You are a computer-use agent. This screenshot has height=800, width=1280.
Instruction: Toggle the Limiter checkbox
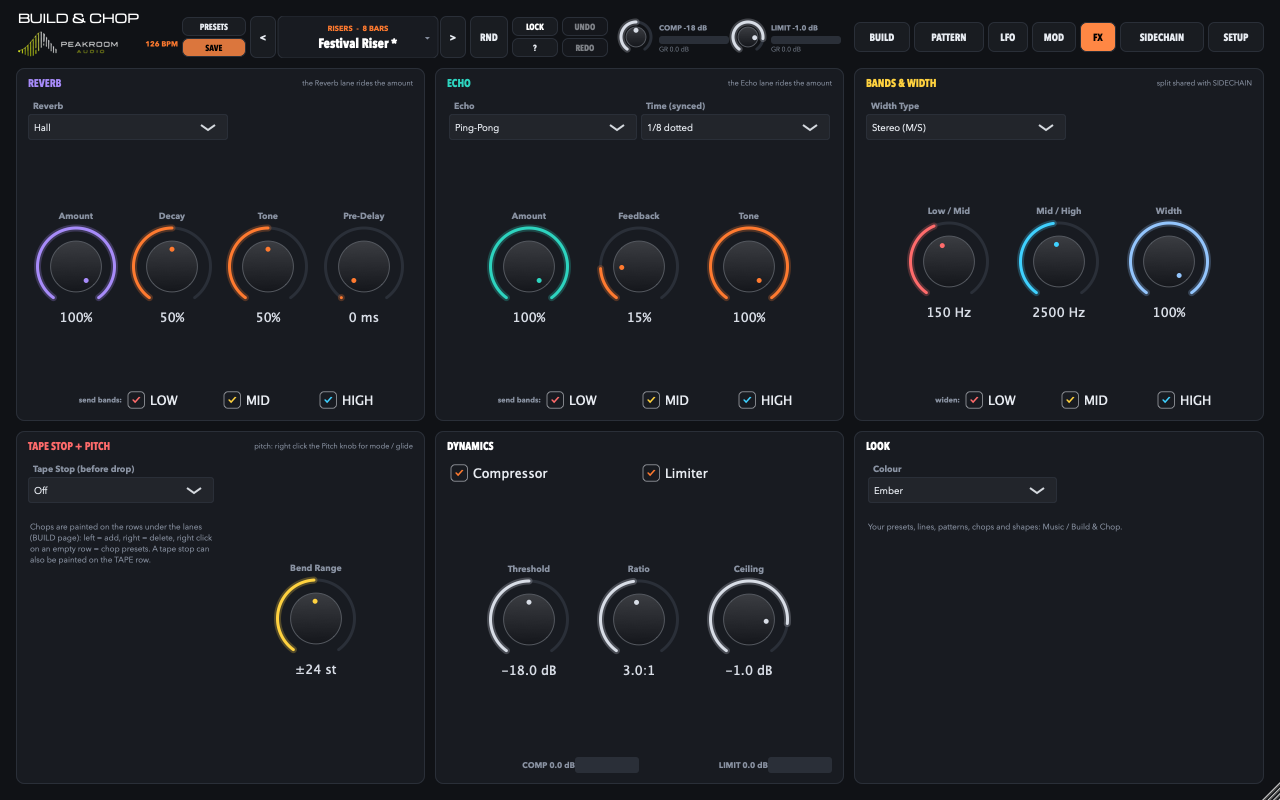651,473
